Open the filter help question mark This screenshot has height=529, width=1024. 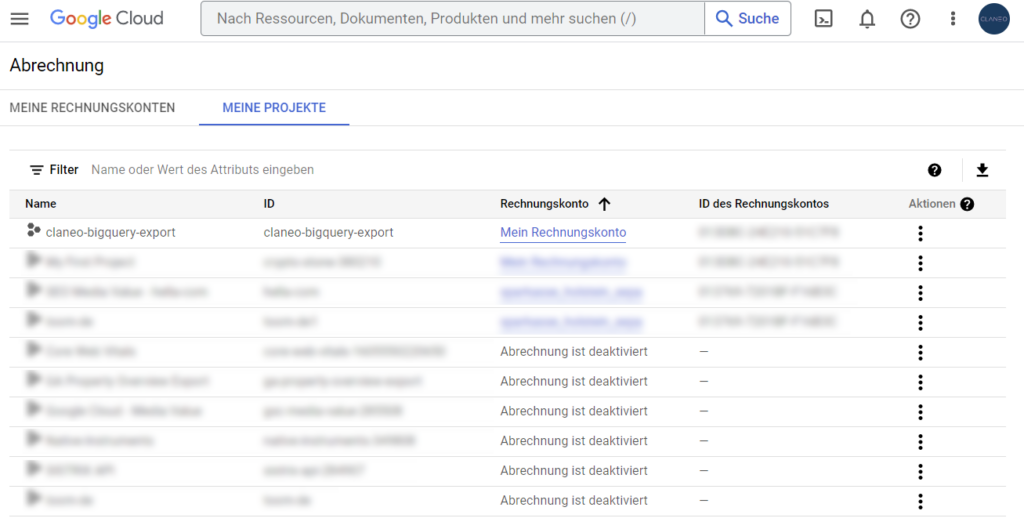935,170
